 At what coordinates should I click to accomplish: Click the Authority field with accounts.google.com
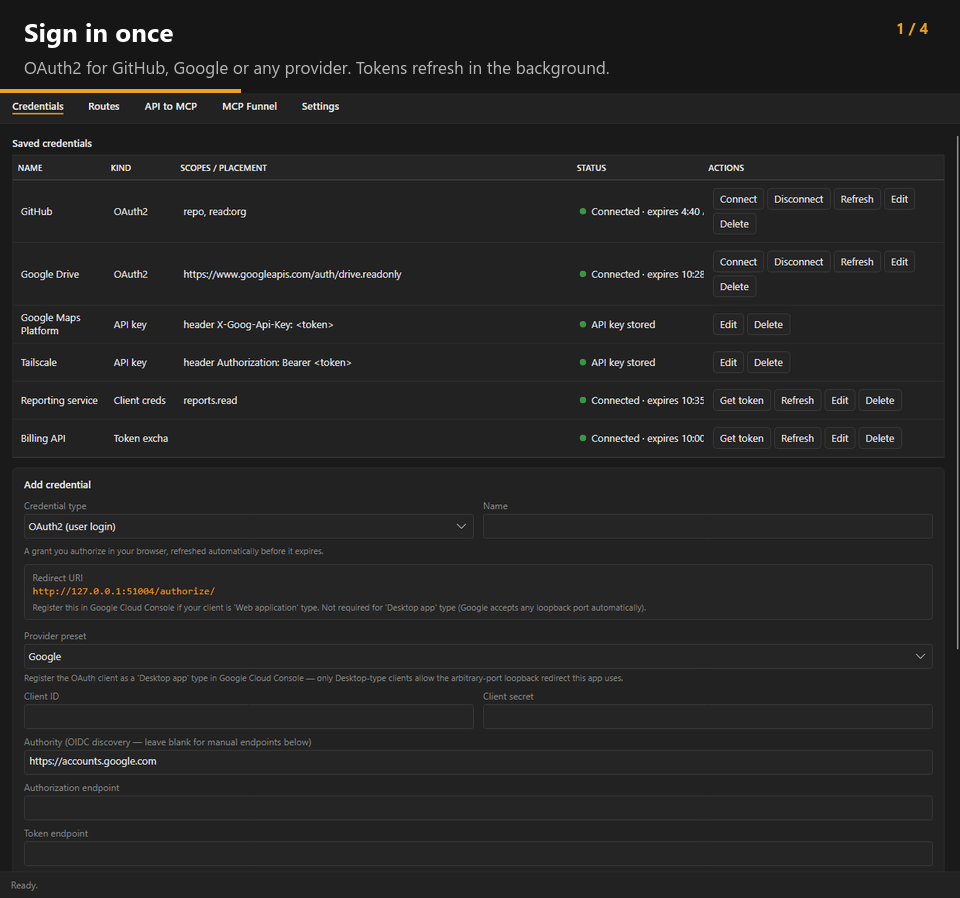tap(478, 762)
